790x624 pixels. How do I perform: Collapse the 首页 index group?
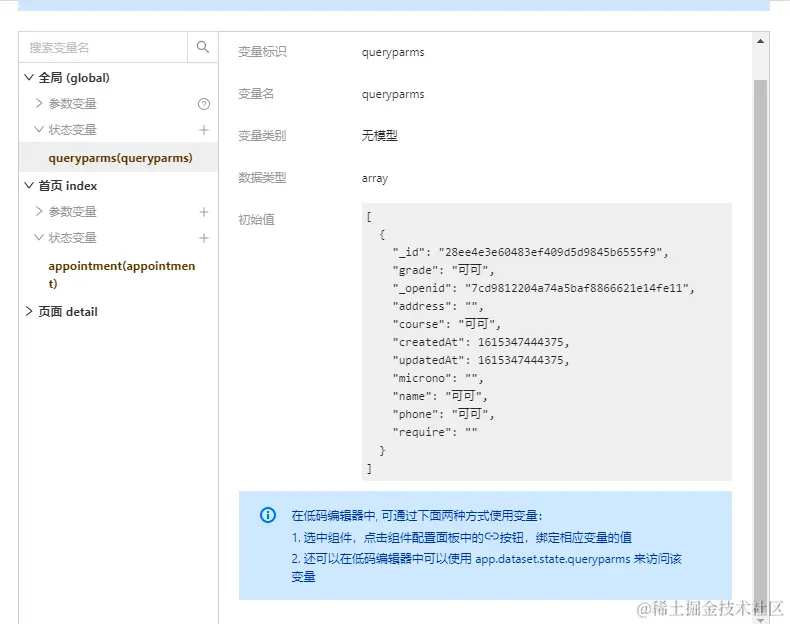tap(29, 185)
